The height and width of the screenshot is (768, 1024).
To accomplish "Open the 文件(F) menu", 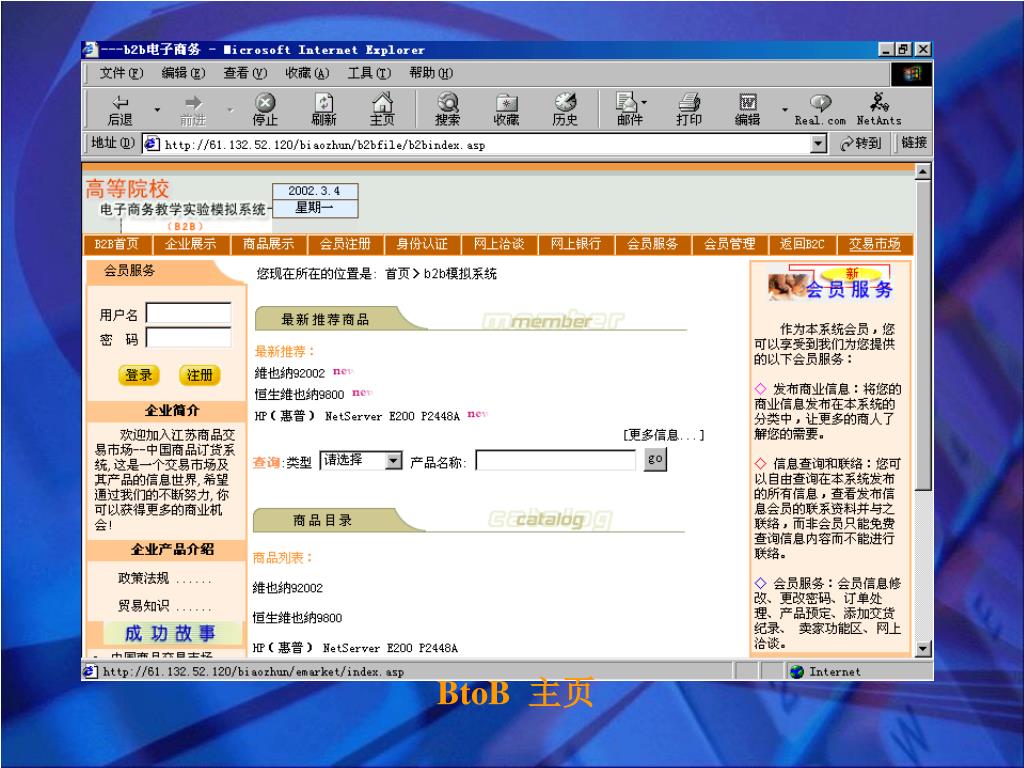I will [121, 73].
